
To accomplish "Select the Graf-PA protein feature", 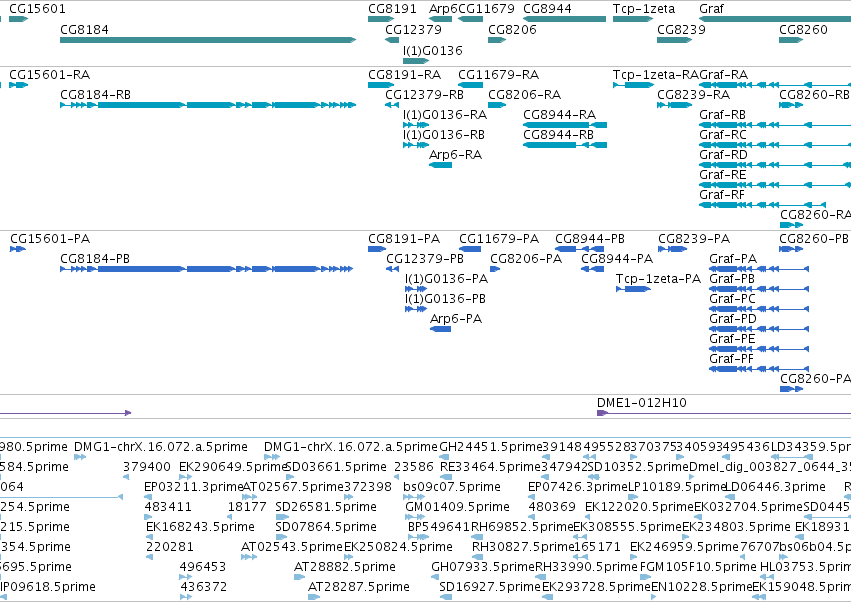I will point(759,269).
